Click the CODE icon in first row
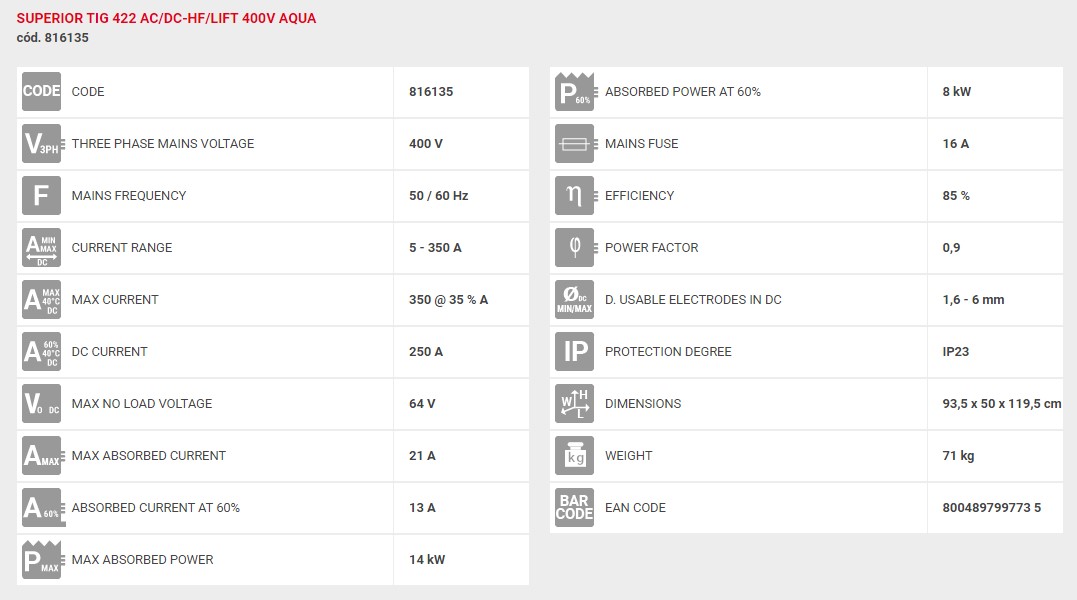Image resolution: width=1077 pixels, height=600 pixels. [x=41, y=91]
